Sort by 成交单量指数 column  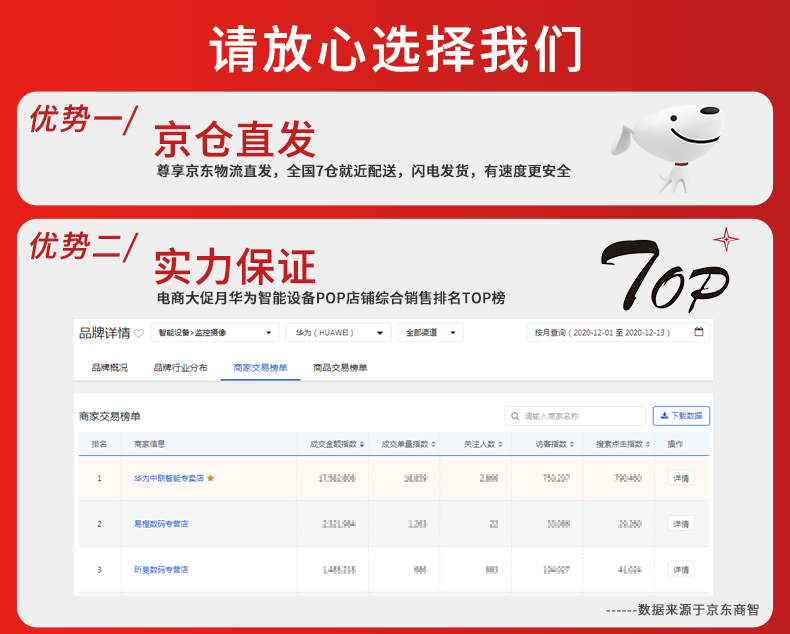[x=409, y=444]
